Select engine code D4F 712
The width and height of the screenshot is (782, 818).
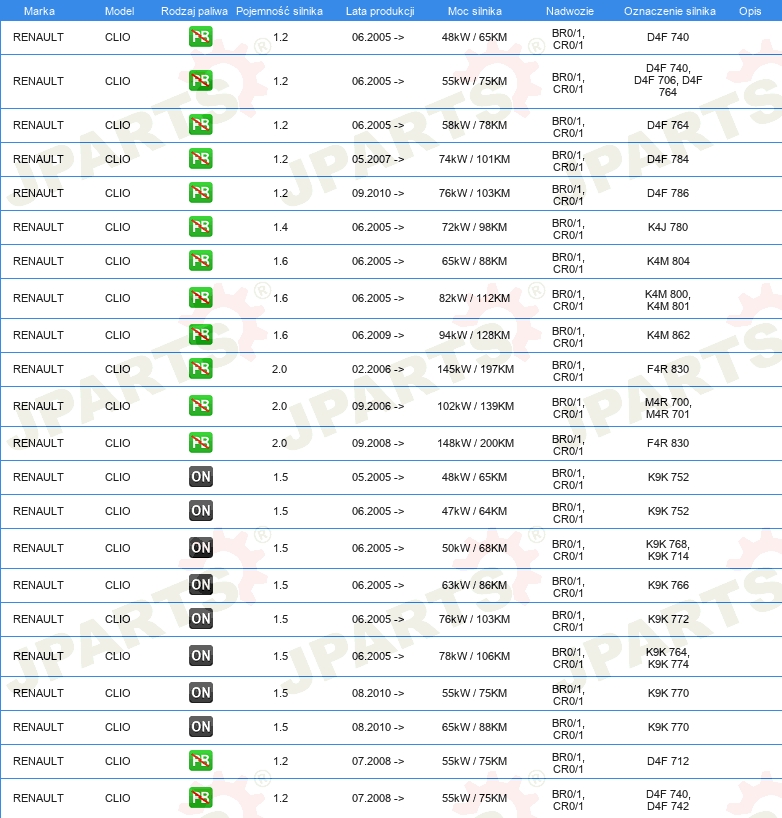pyautogui.click(x=668, y=761)
